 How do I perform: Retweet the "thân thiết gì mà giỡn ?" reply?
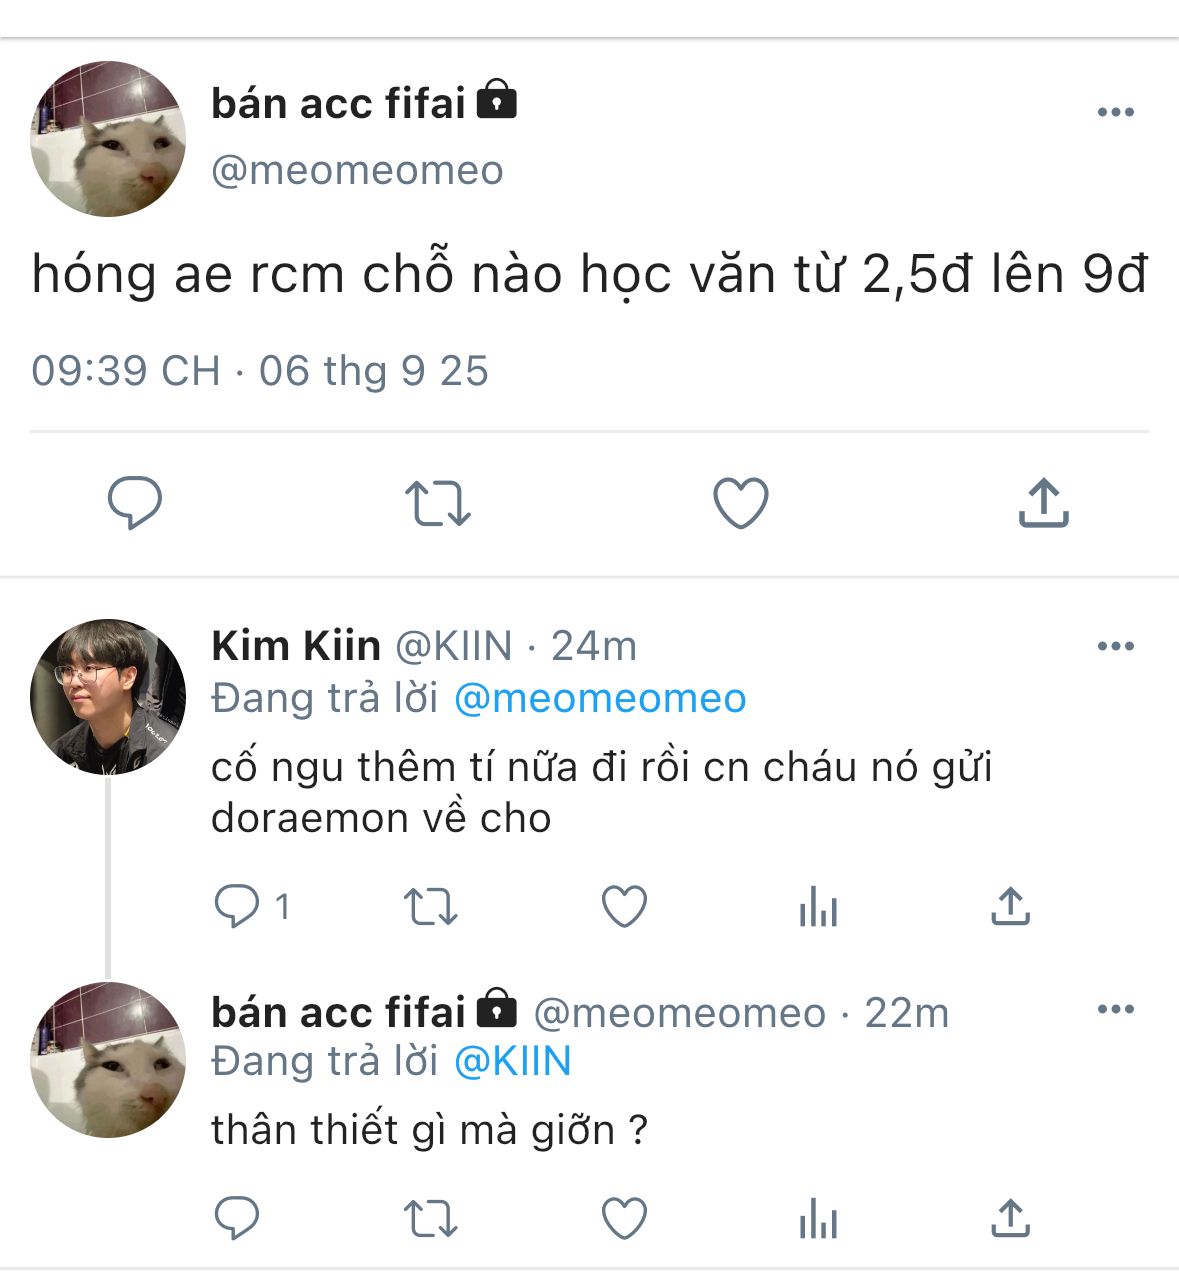click(431, 1219)
